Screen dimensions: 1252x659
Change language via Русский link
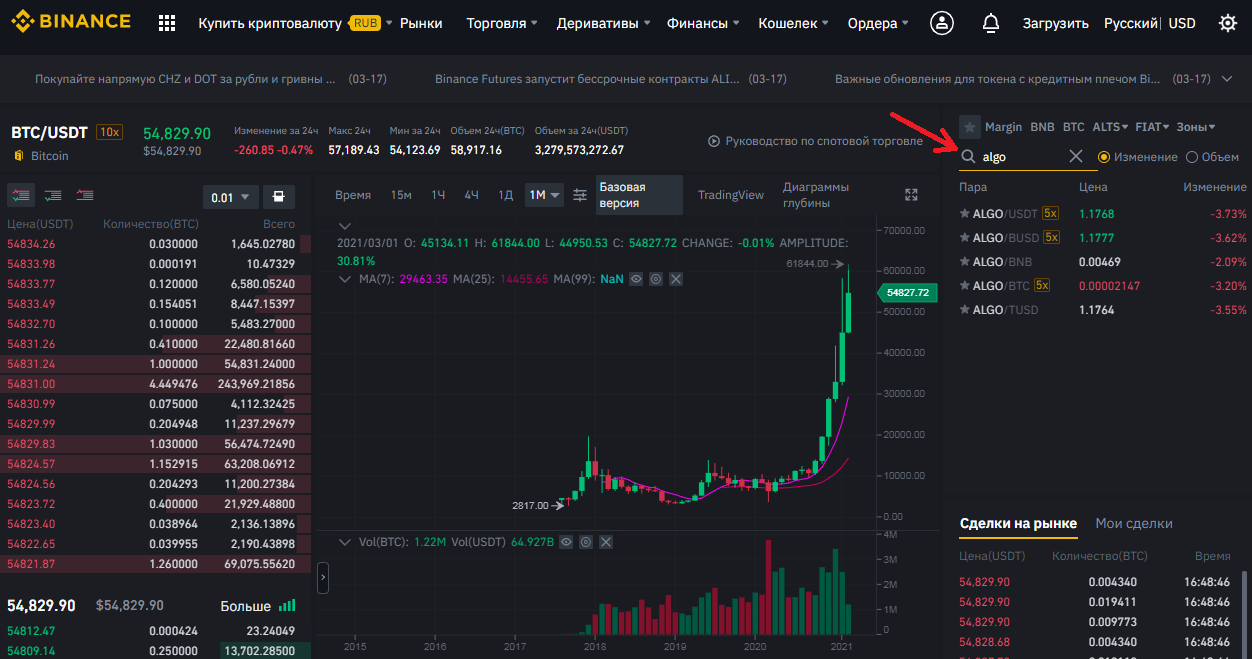pyautogui.click(x=1133, y=23)
